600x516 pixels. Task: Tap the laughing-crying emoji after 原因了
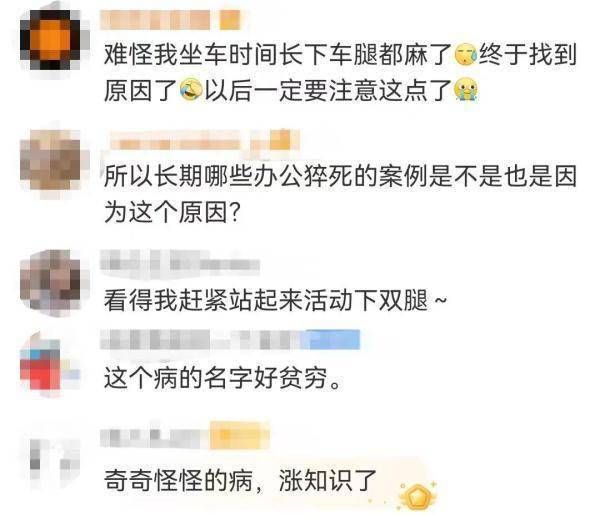191,90
